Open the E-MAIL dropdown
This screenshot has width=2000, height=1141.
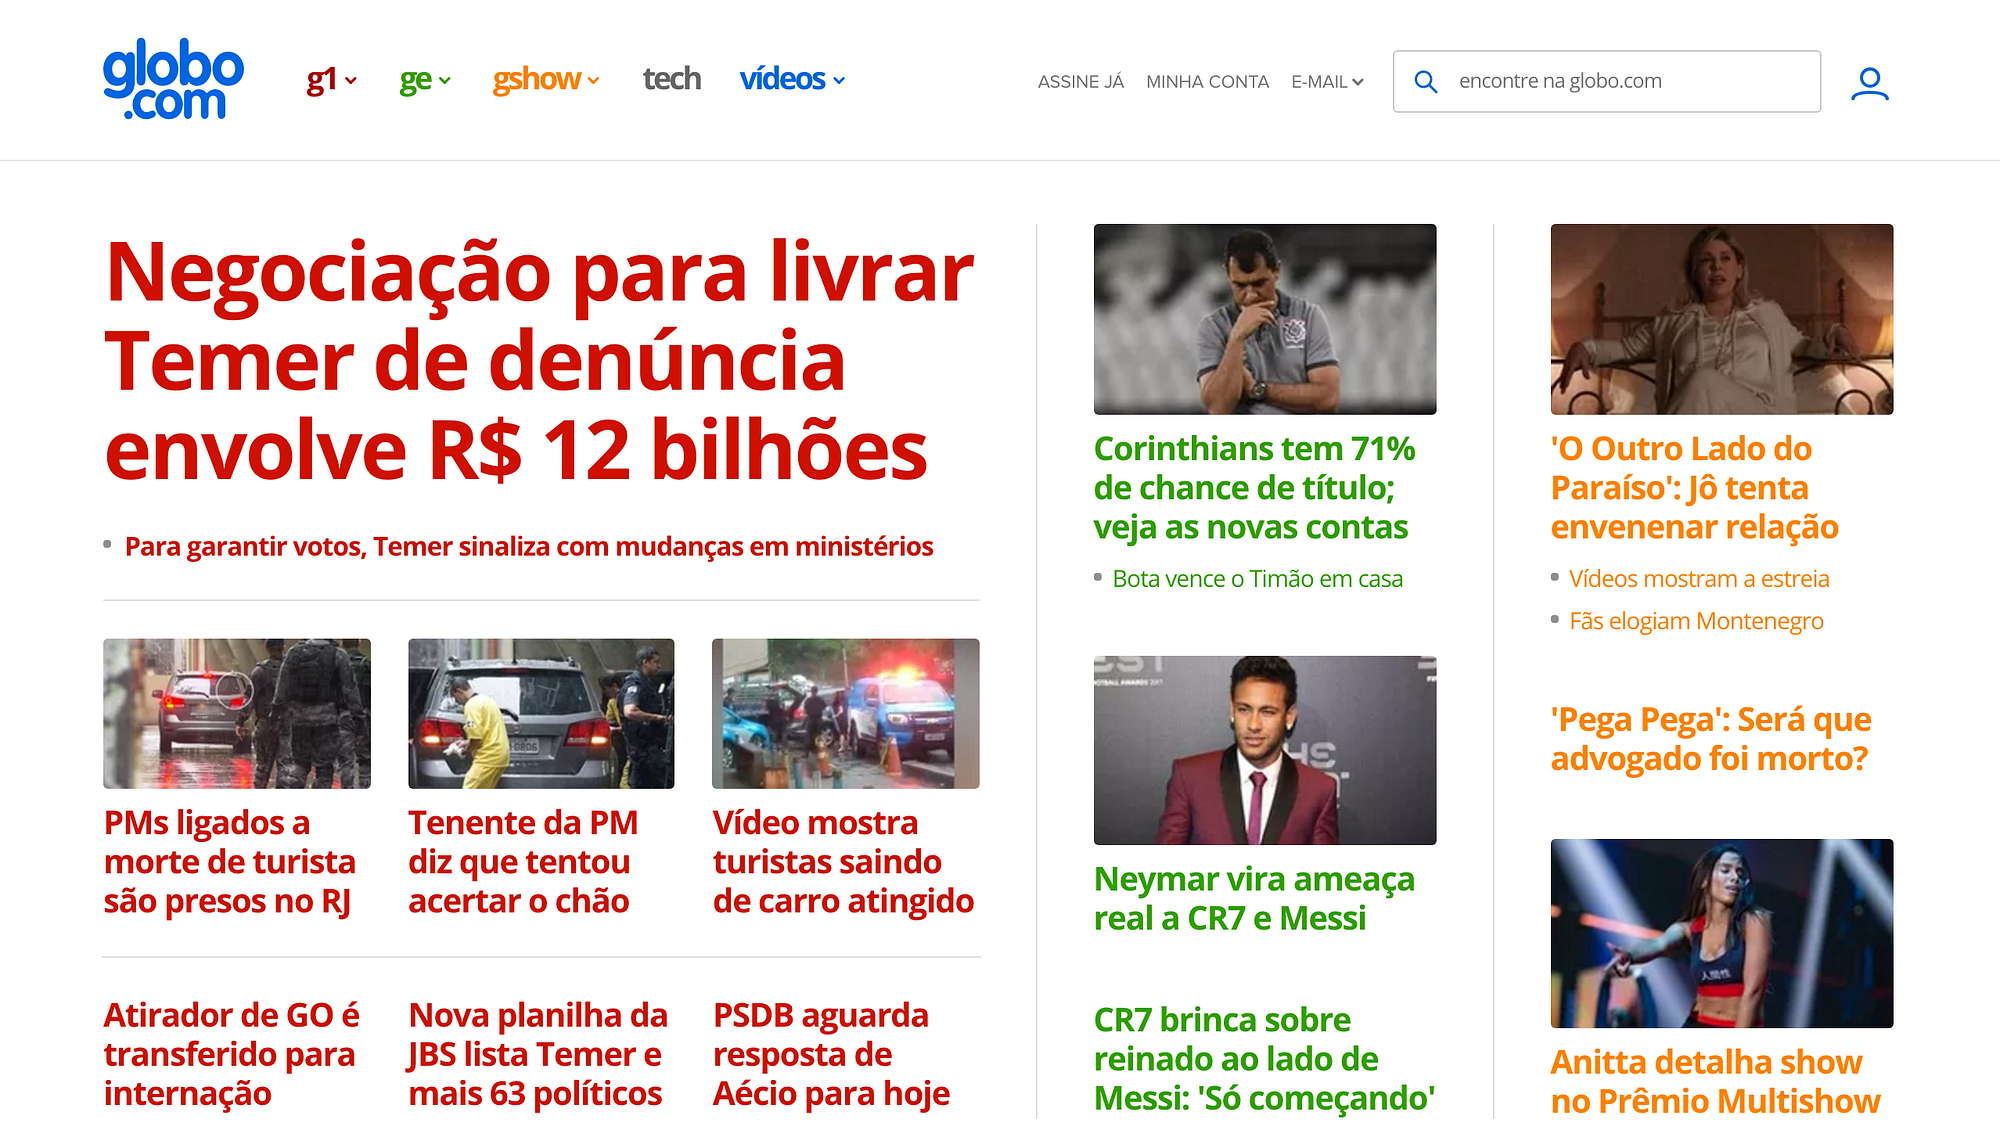[x=1327, y=82]
